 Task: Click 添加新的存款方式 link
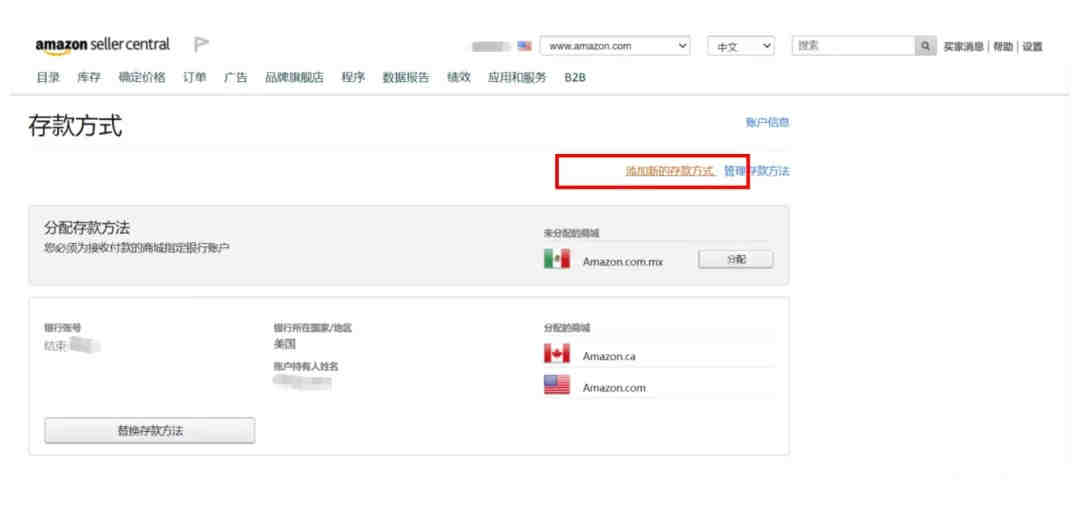[x=670, y=171]
